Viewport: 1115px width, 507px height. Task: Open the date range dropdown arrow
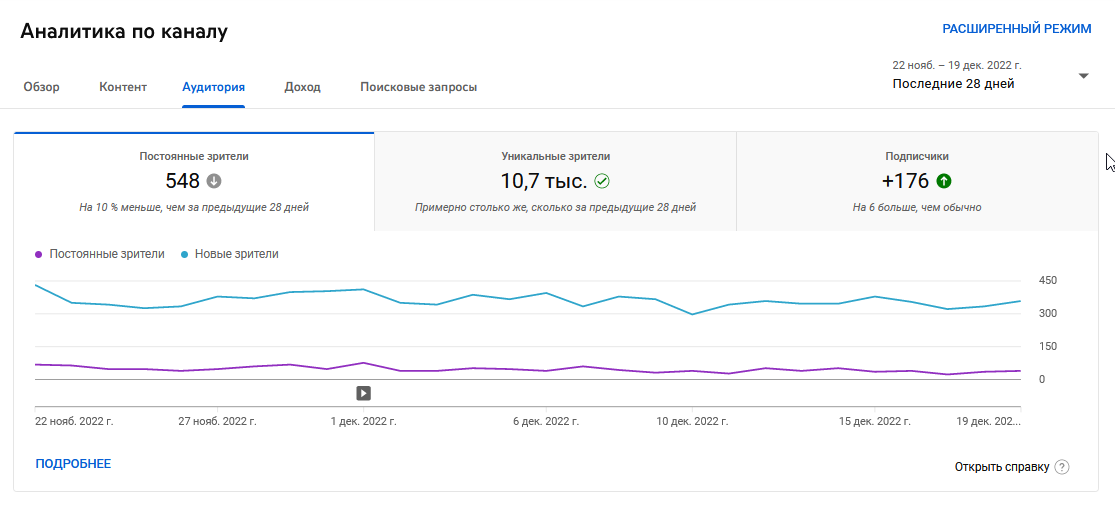1084,76
